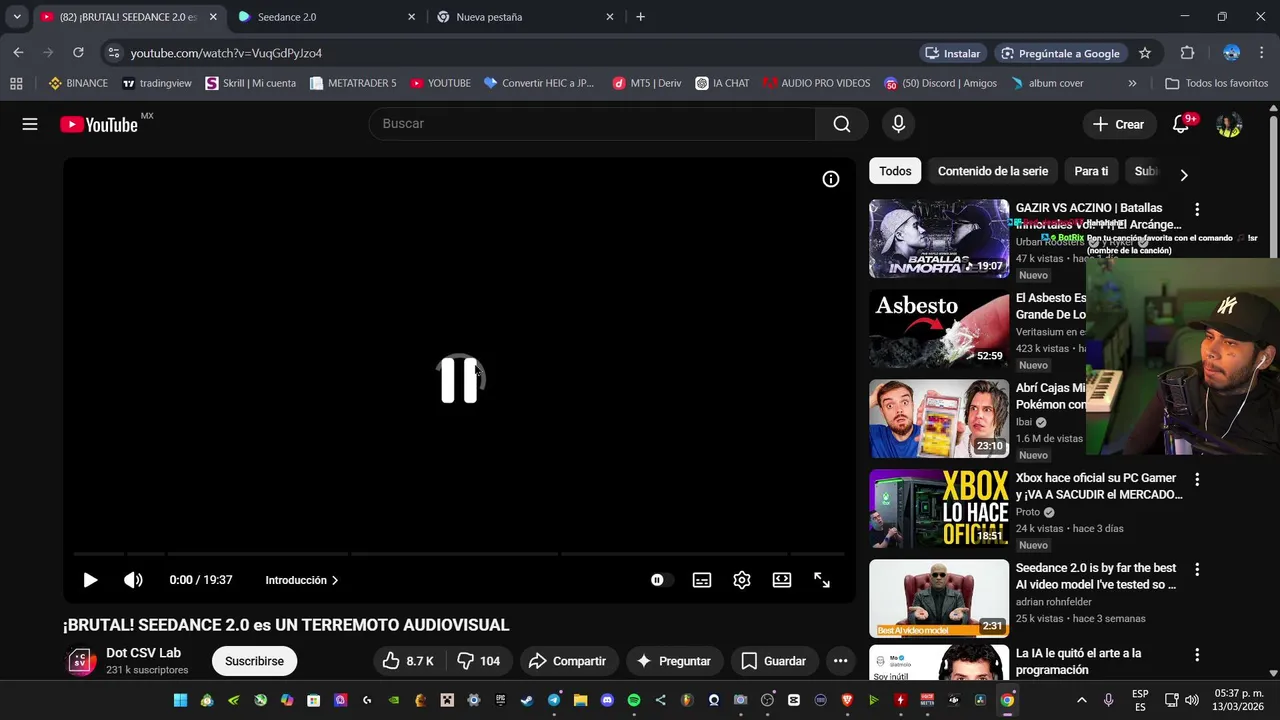1280x720 pixels.
Task: Start voice search with microphone icon
Action: click(898, 124)
